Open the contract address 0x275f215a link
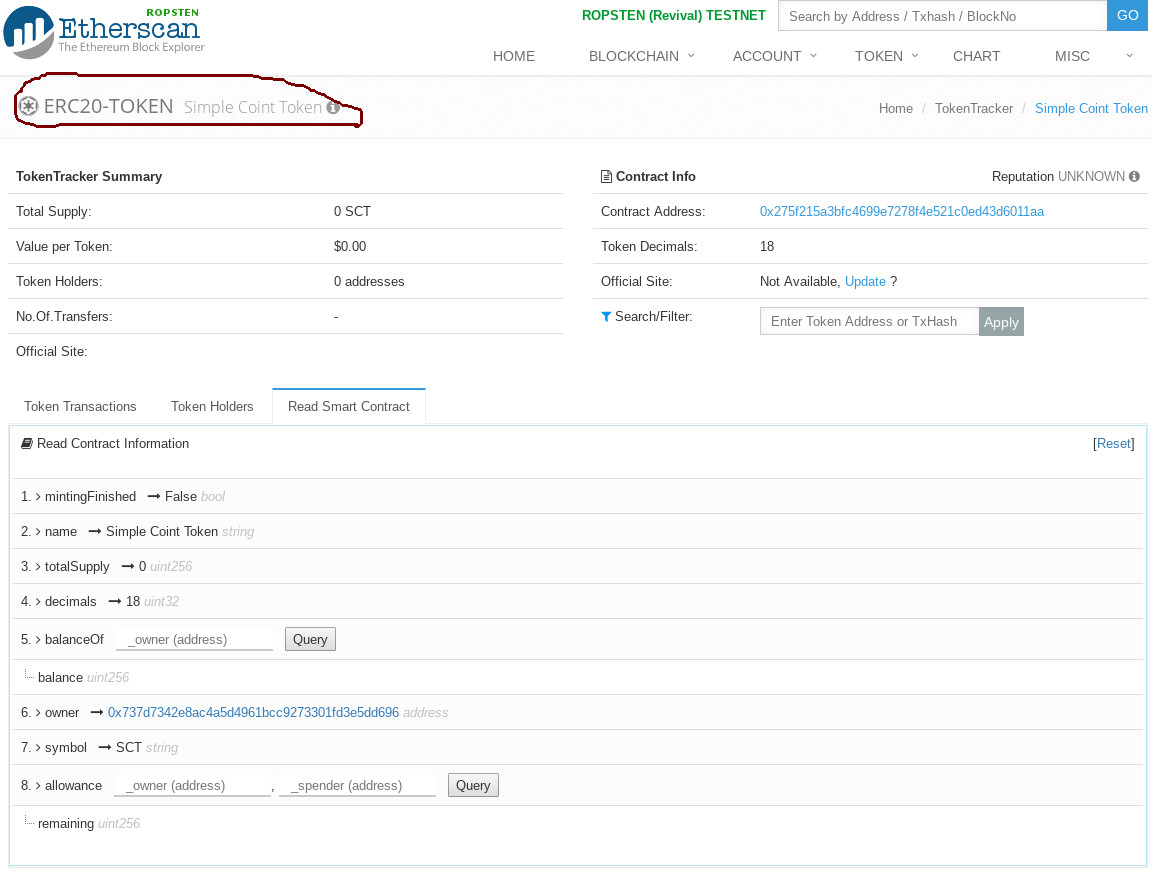This screenshot has height=872, width=1152. [901, 212]
